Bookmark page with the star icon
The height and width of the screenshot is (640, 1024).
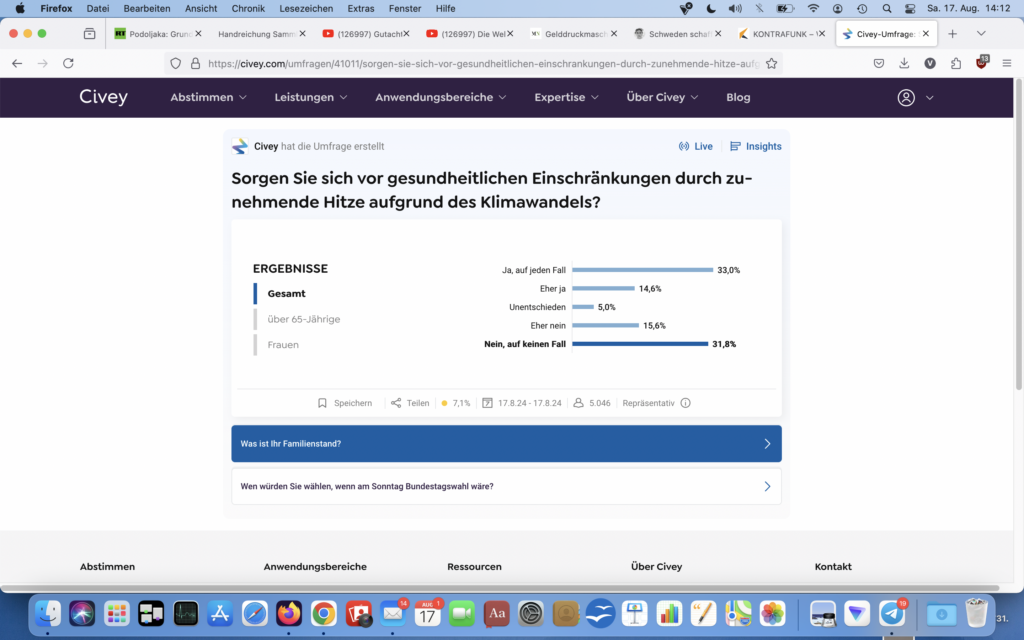tap(771, 63)
